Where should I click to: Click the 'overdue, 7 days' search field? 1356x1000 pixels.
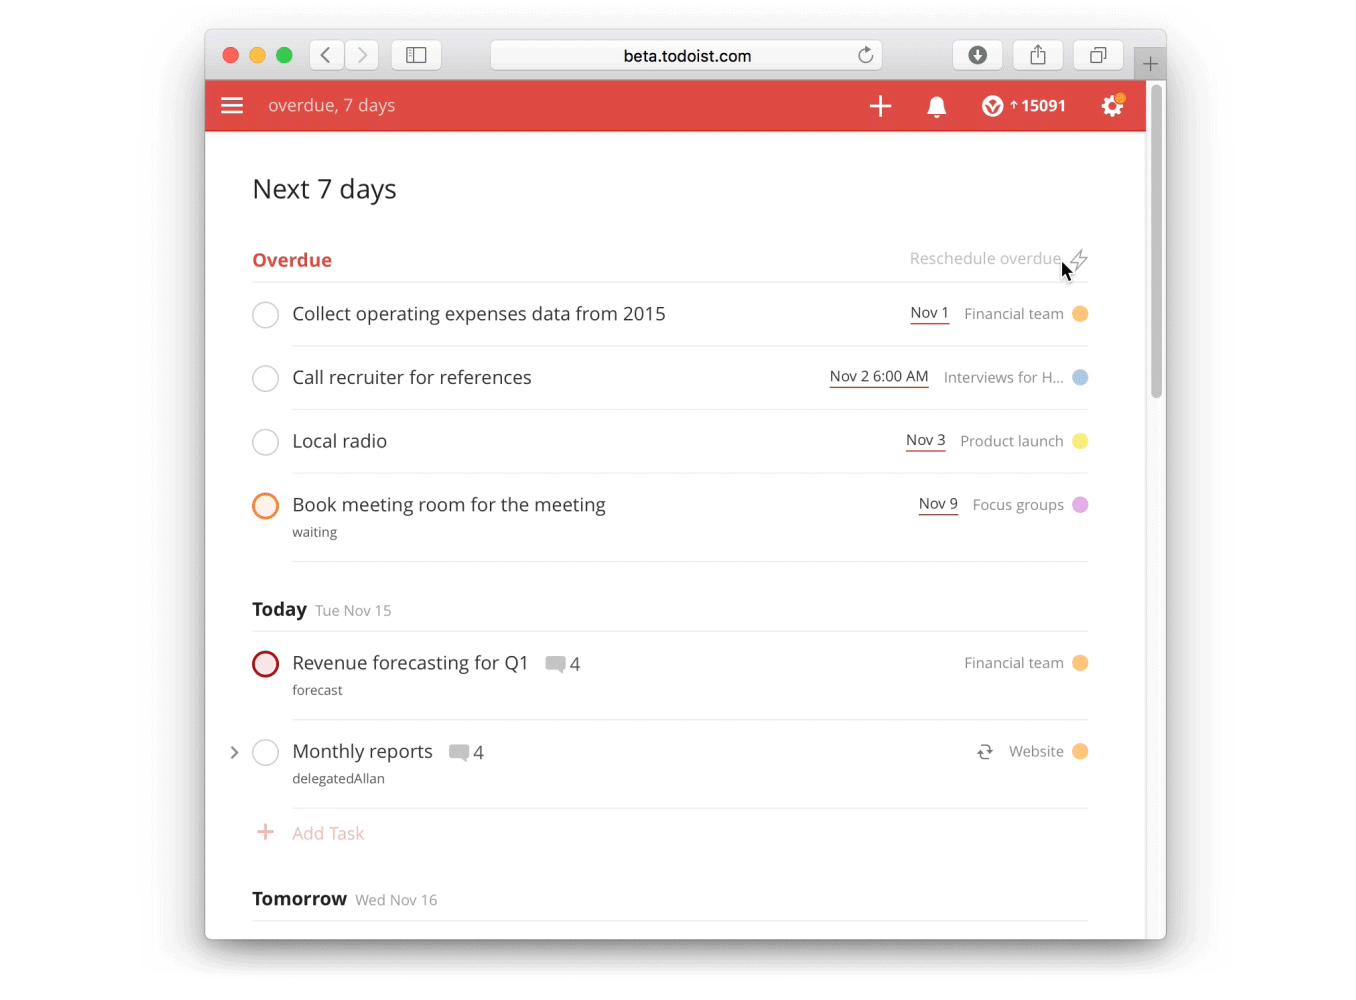(x=332, y=105)
